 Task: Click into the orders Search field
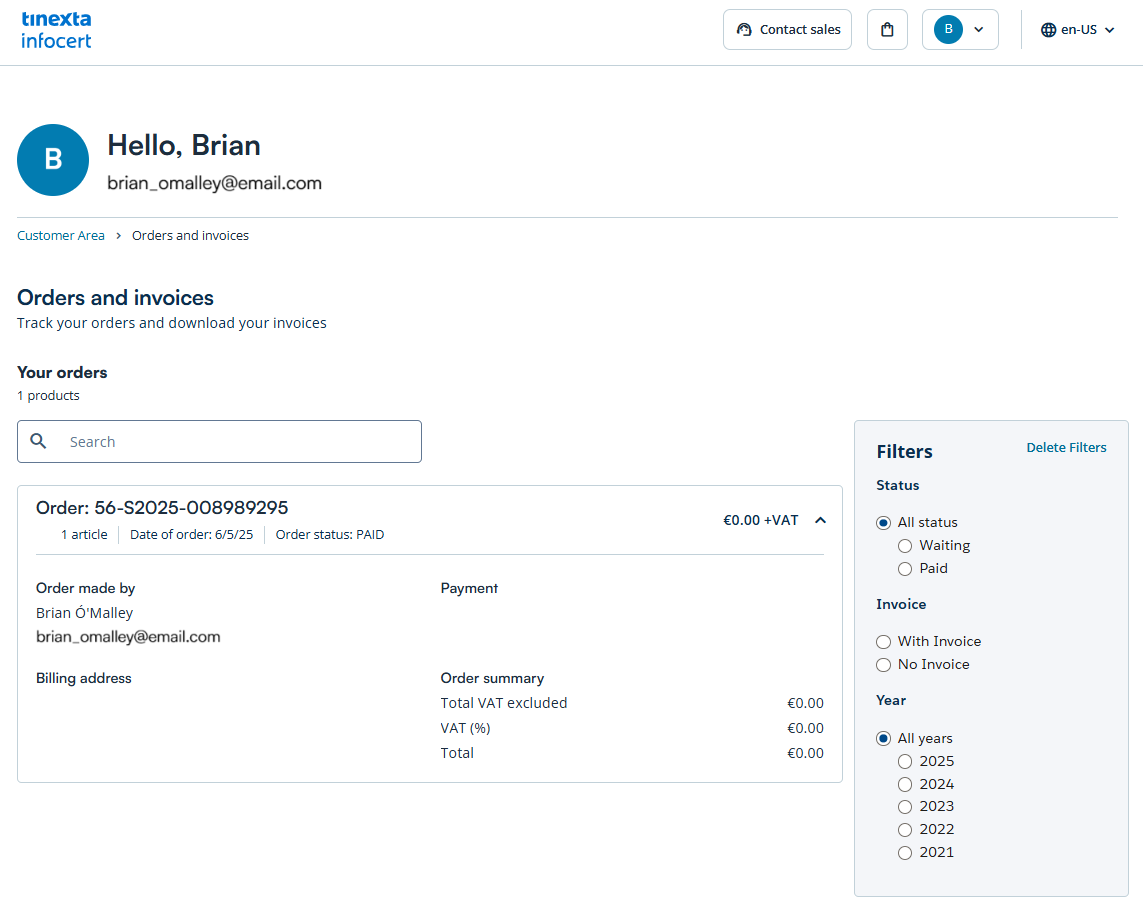click(x=240, y=442)
